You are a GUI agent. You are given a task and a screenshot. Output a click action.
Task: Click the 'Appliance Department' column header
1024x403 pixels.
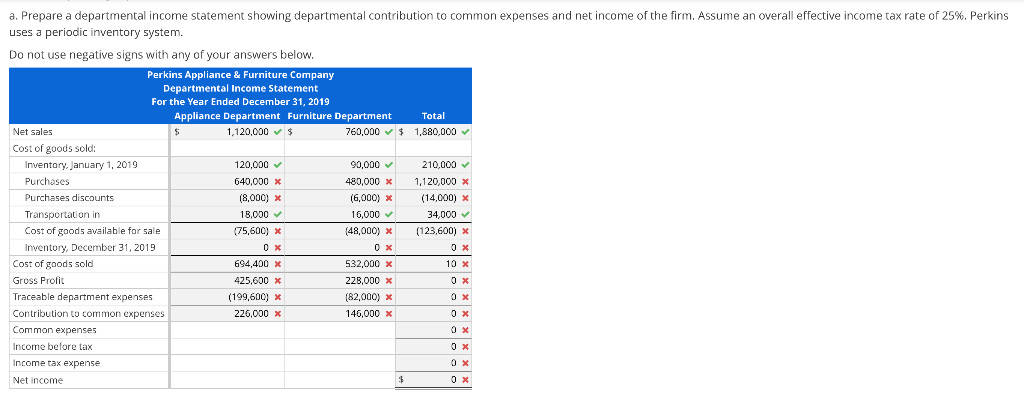[x=227, y=116]
